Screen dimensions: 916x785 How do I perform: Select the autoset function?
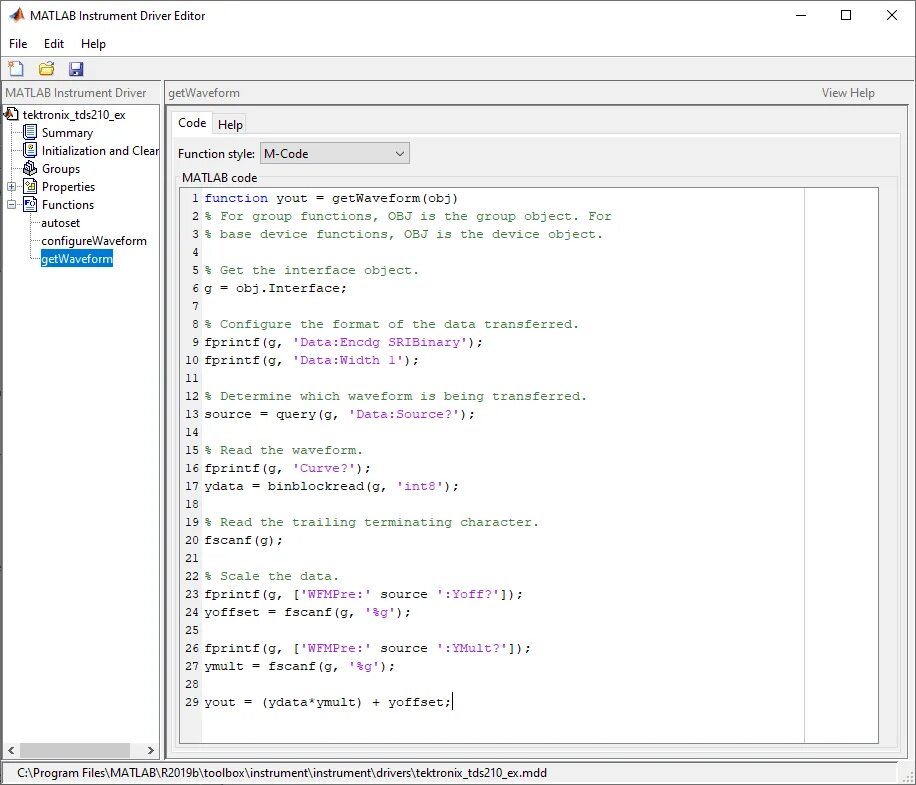point(60,223)
